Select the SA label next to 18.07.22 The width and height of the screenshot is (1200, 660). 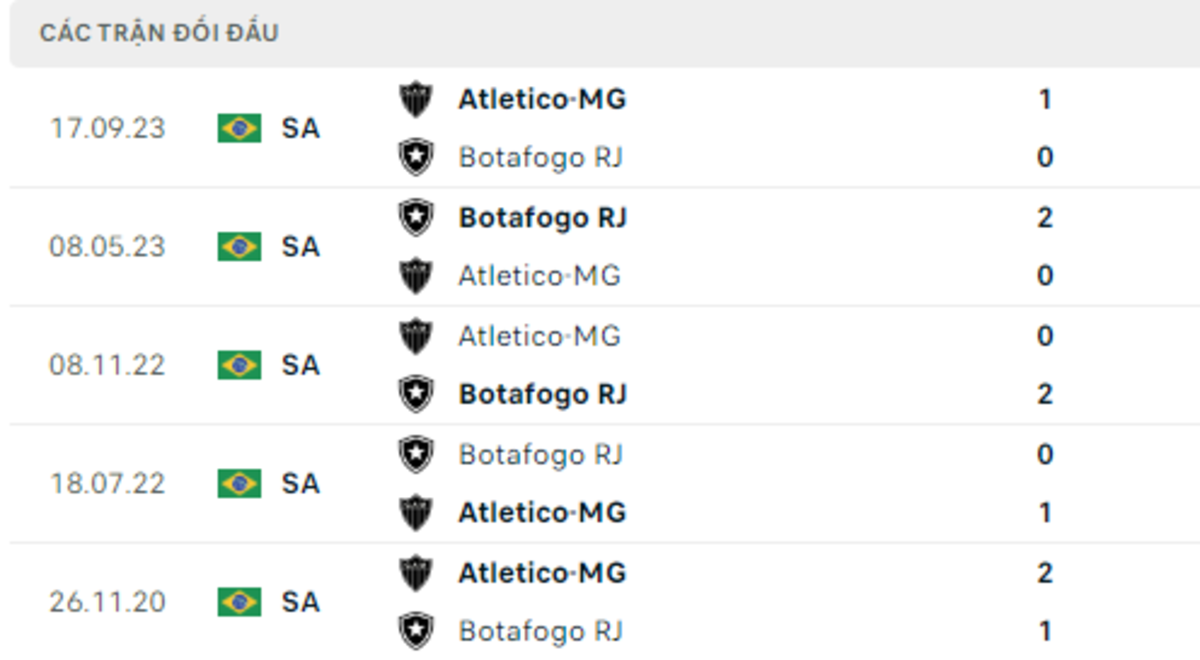(301, 484)
